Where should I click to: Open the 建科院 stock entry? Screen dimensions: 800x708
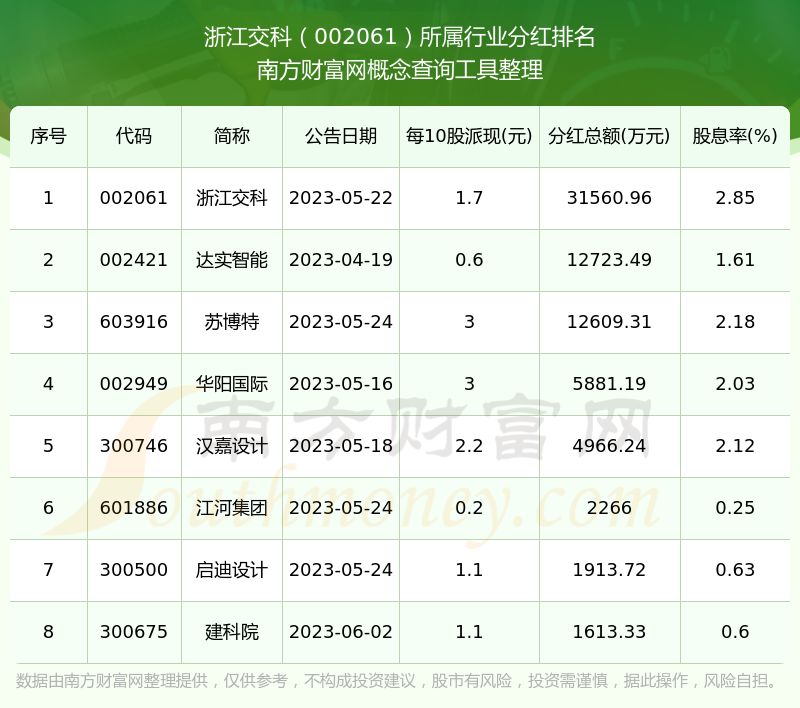(232, 632)
